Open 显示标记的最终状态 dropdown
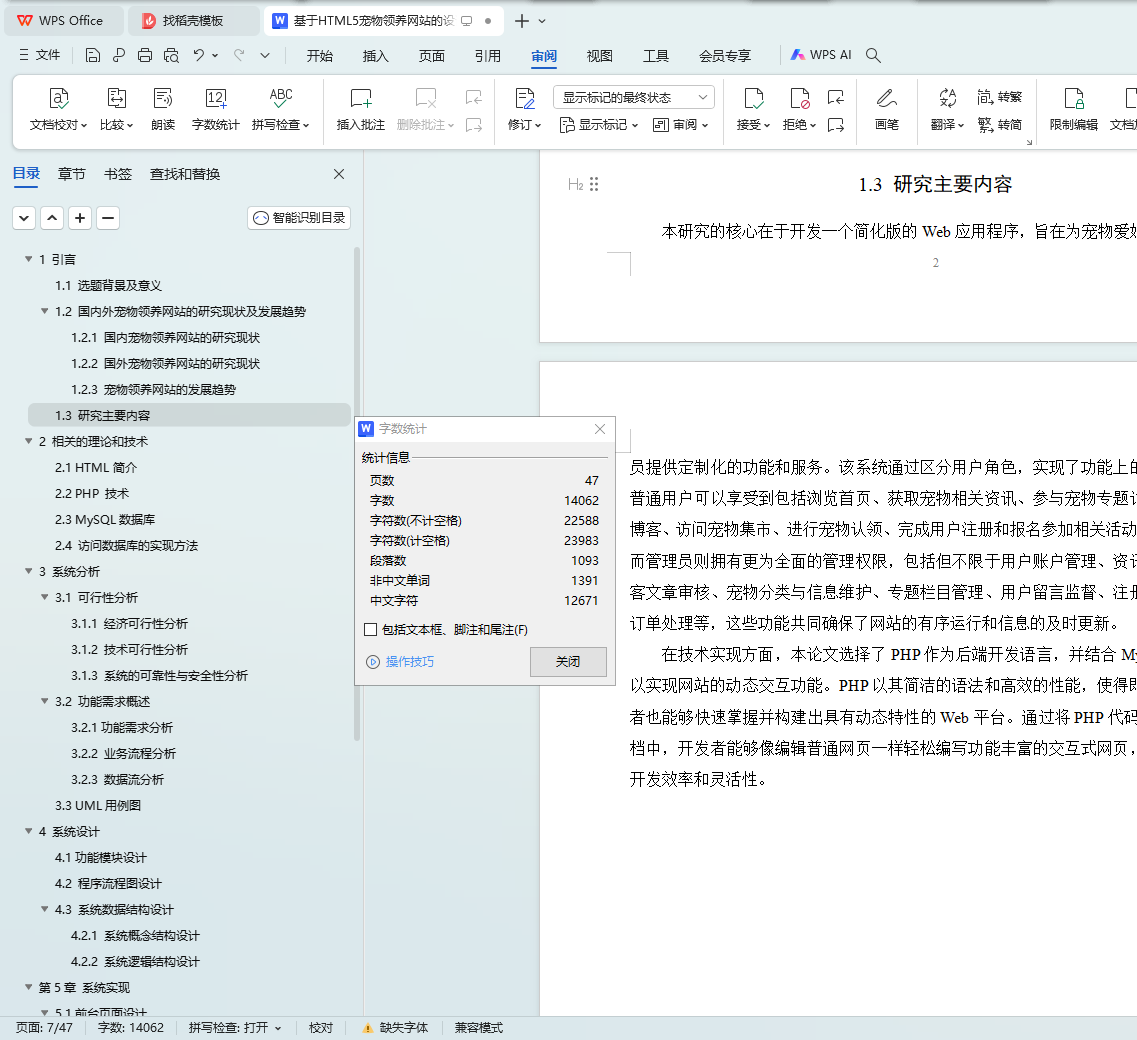 coord(634,97)
